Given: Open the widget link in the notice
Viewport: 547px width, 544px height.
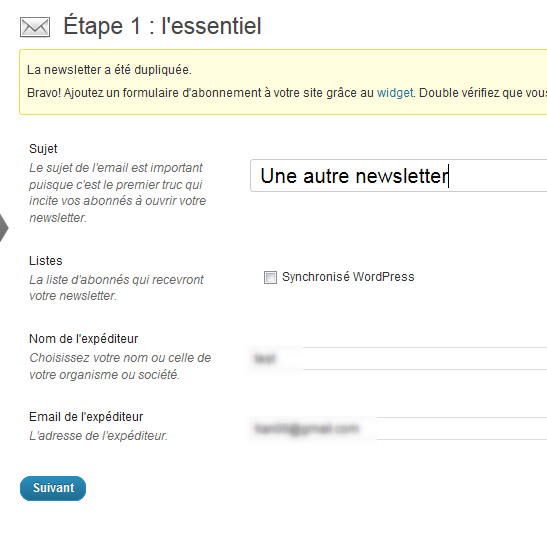Looking at the screenshot, I should (x=395, y=93).
